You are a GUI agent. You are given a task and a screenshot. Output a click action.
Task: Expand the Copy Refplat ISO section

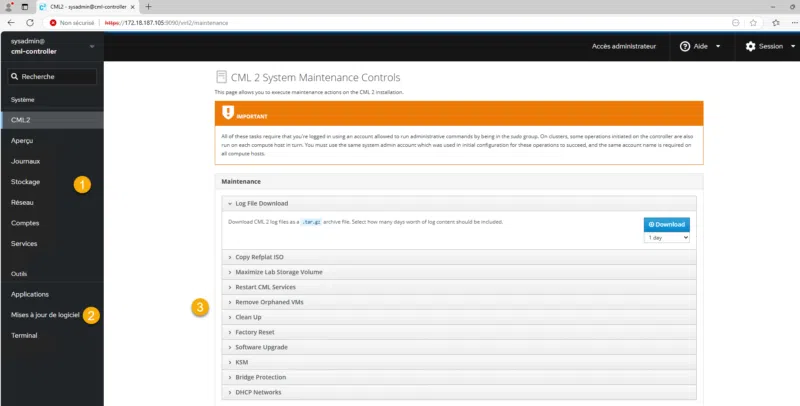[258, 257]
